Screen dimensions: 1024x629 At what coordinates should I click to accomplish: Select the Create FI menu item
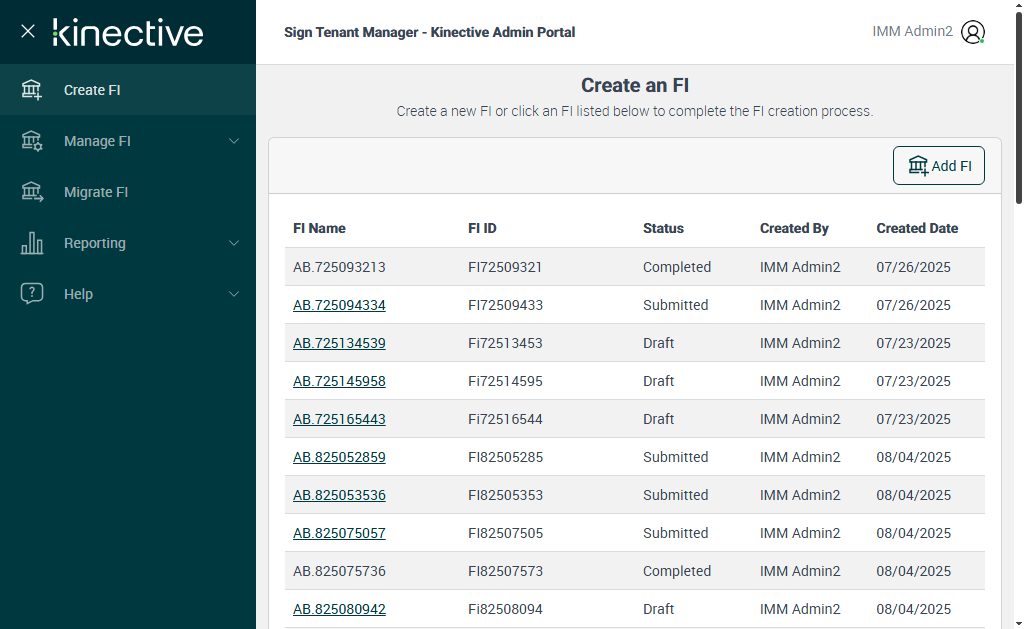[x=92, y=90]
